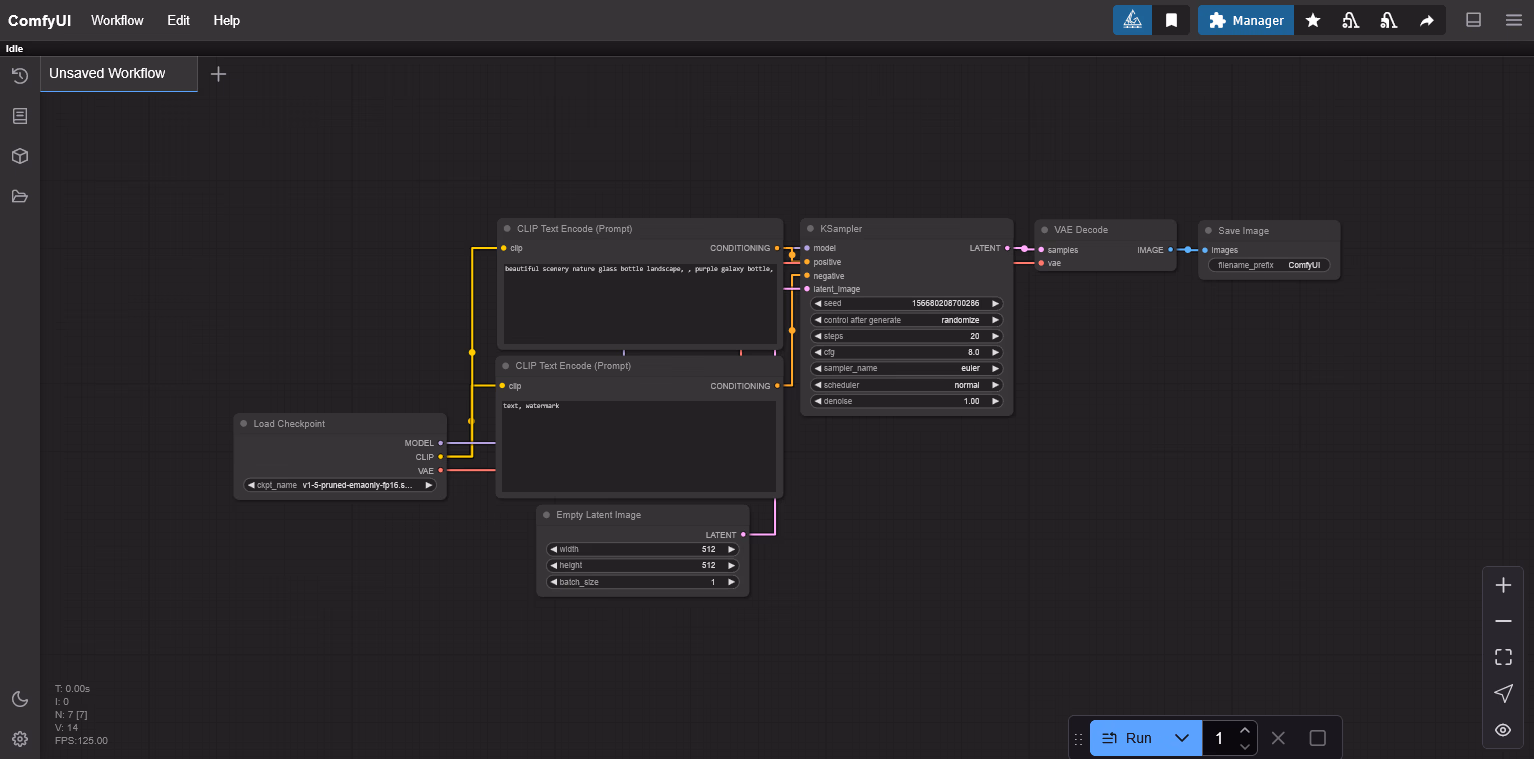Screen dimensions: 1534x759
Task: Click the filename_prefix field in Save Image
Action: click(x=1268, y=264)
